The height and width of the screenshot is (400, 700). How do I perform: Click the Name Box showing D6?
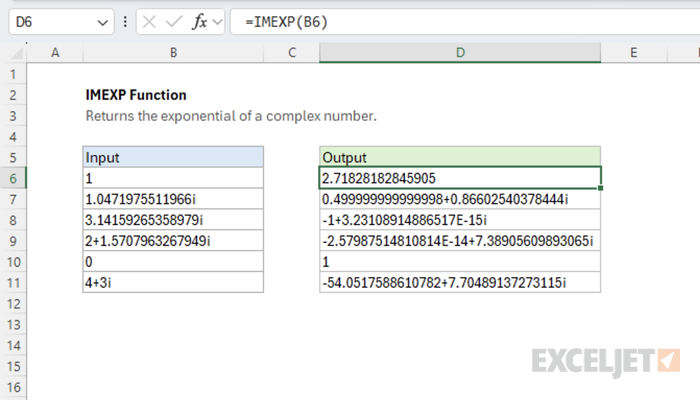[x=61, y=22]
